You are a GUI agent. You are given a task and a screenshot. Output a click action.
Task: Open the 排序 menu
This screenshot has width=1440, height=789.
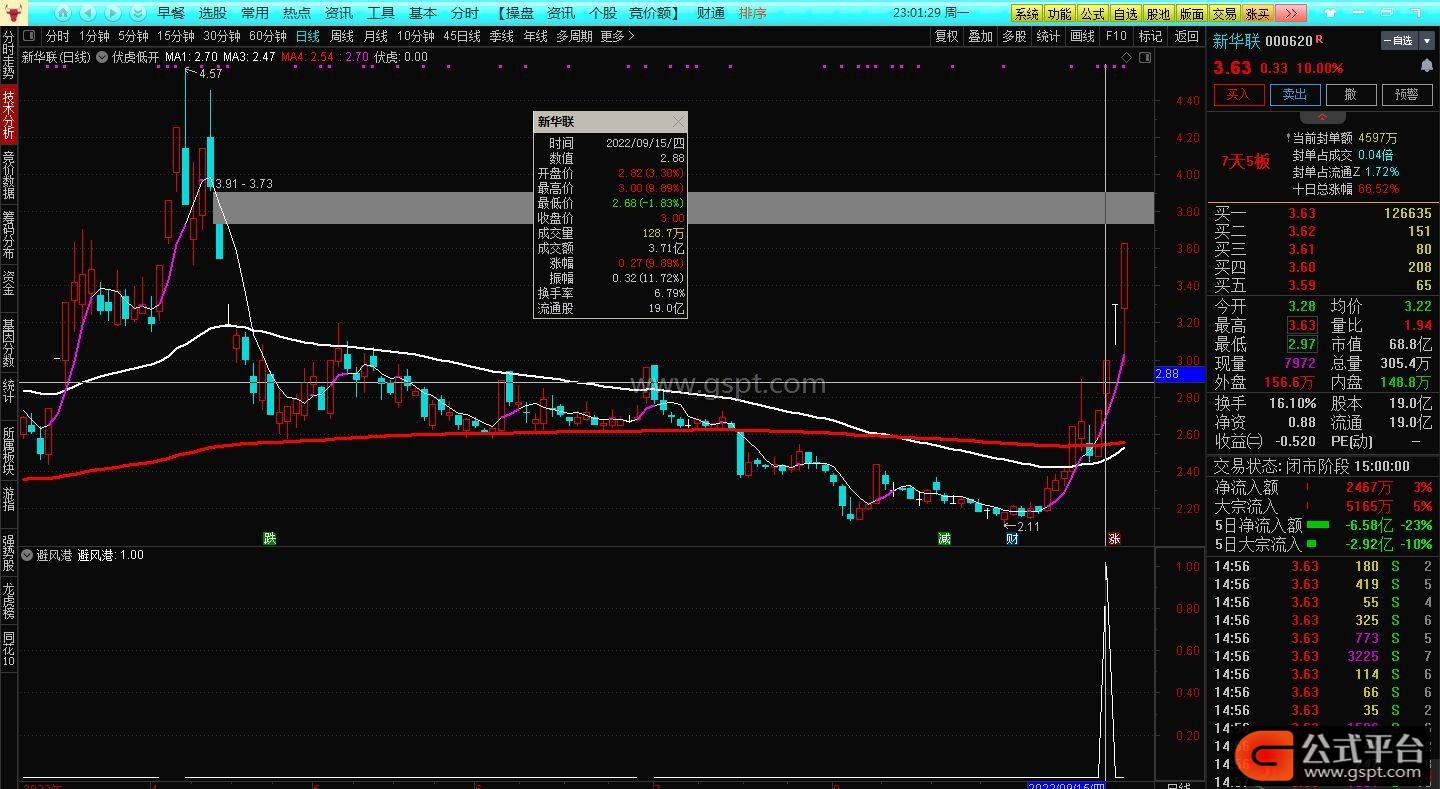[753, 13]
